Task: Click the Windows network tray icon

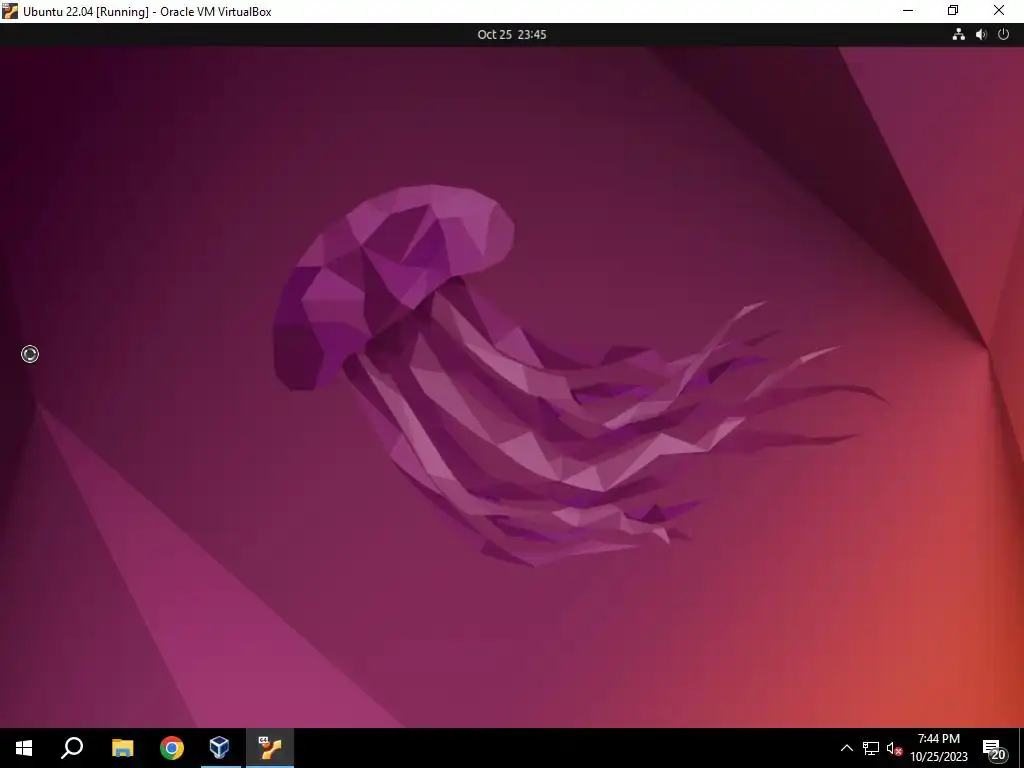Action: 871,748
